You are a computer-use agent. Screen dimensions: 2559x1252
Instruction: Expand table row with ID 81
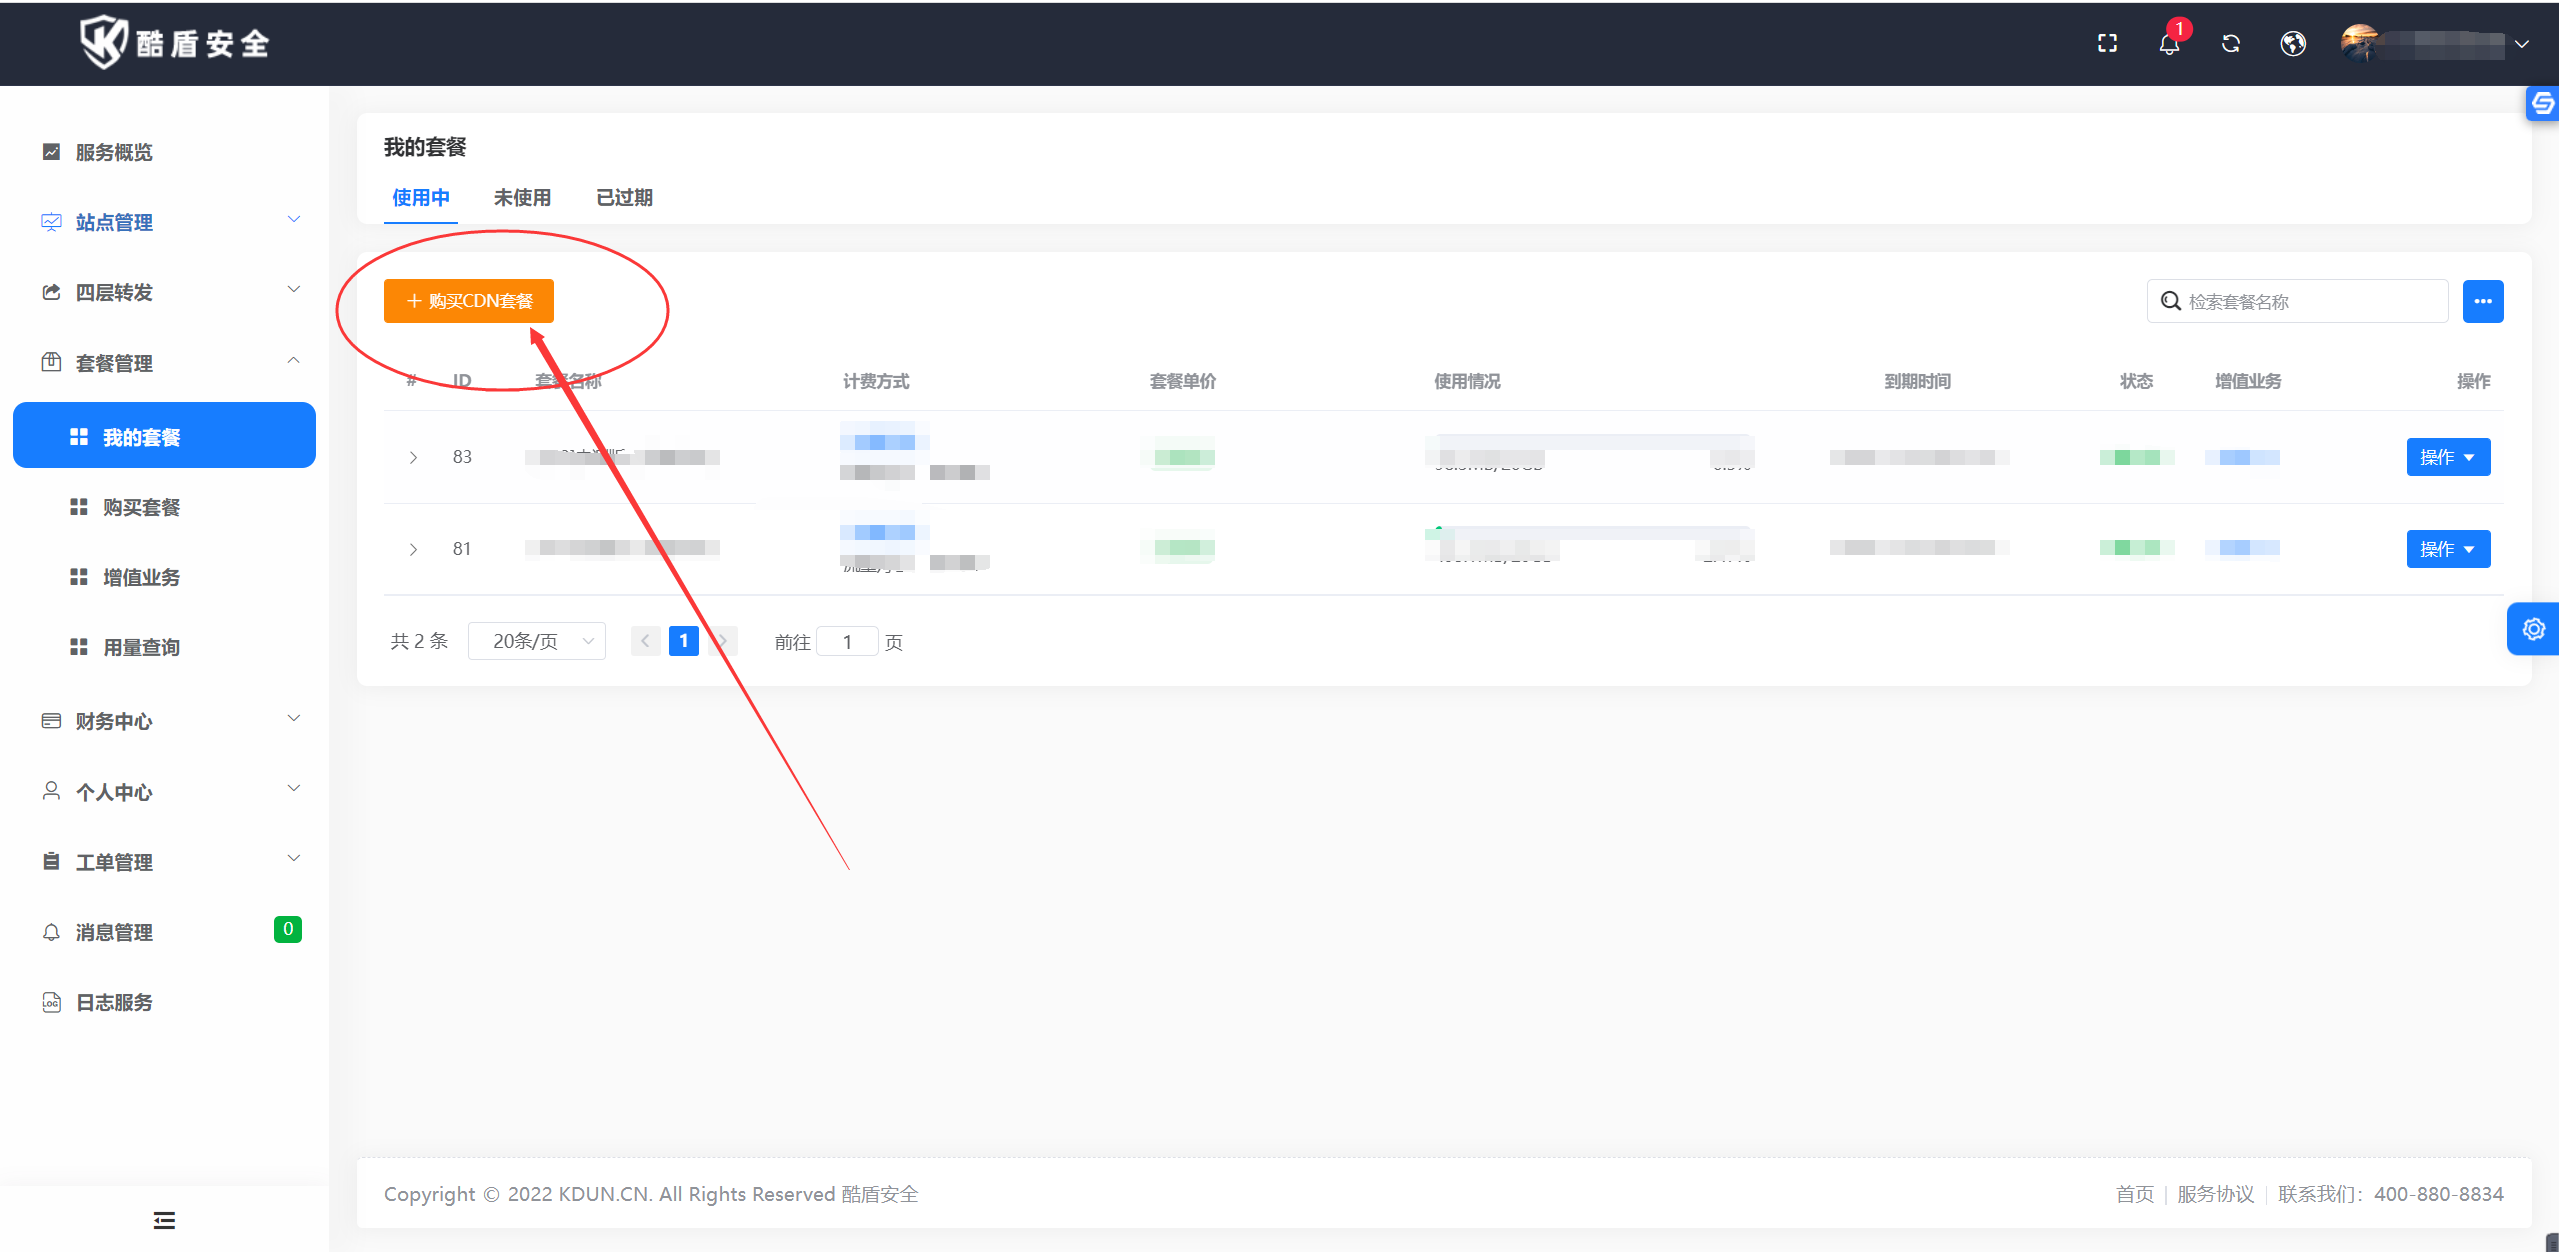[413, 549]
